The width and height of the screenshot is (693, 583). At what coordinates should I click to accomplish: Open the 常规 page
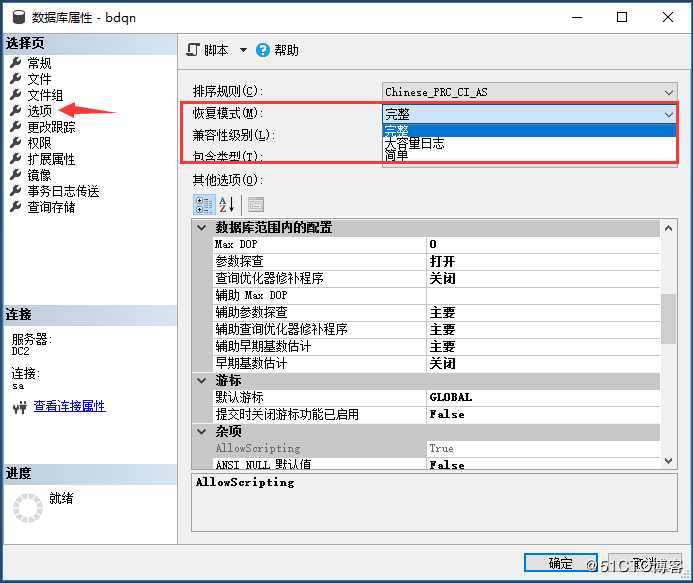pyautogui.click(x=39, y=62)
